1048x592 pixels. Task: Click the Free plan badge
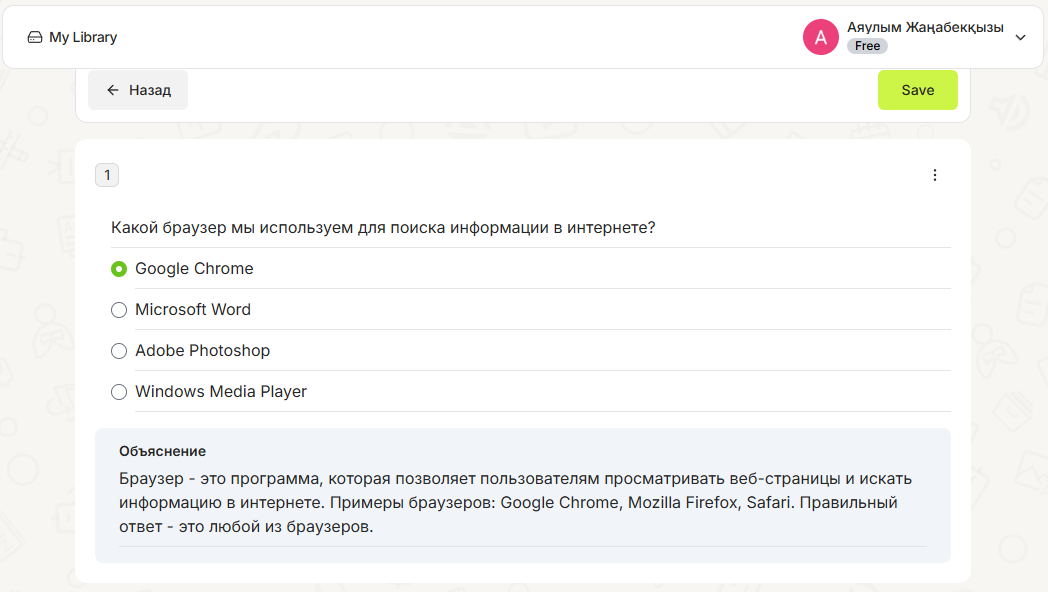867,46
